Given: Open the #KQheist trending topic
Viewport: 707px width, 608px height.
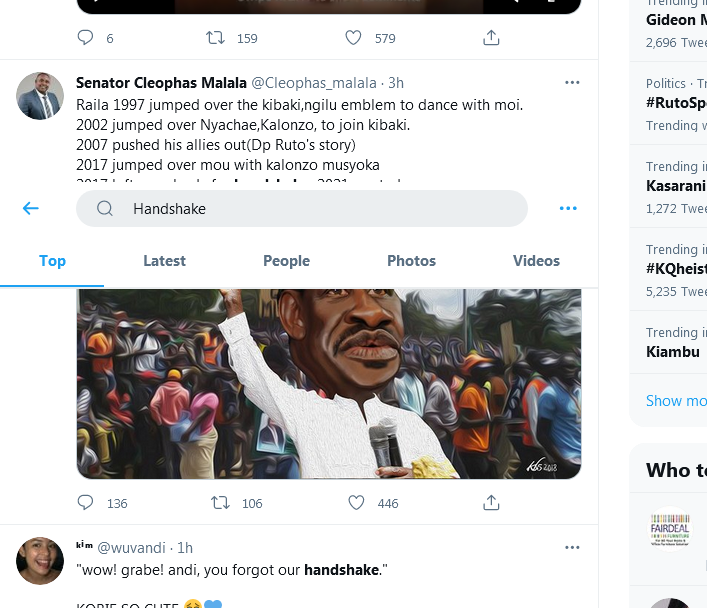Looking at the screenshot, I should (676, 268).
